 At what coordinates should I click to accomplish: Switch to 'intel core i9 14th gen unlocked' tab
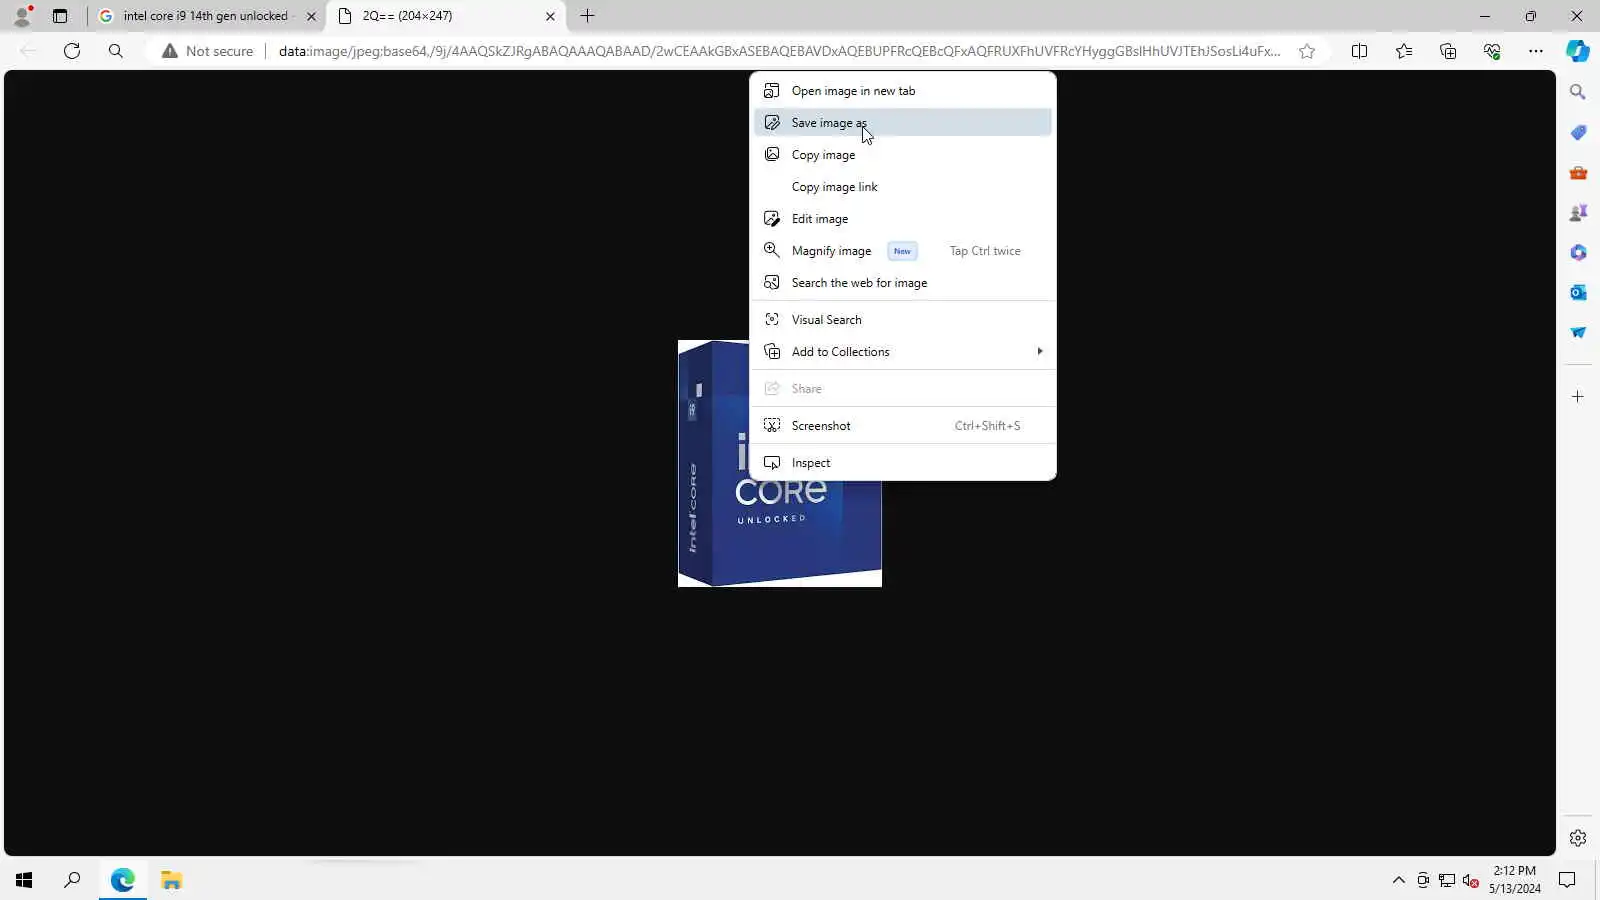pyautogui.click(x=206, y=16)
